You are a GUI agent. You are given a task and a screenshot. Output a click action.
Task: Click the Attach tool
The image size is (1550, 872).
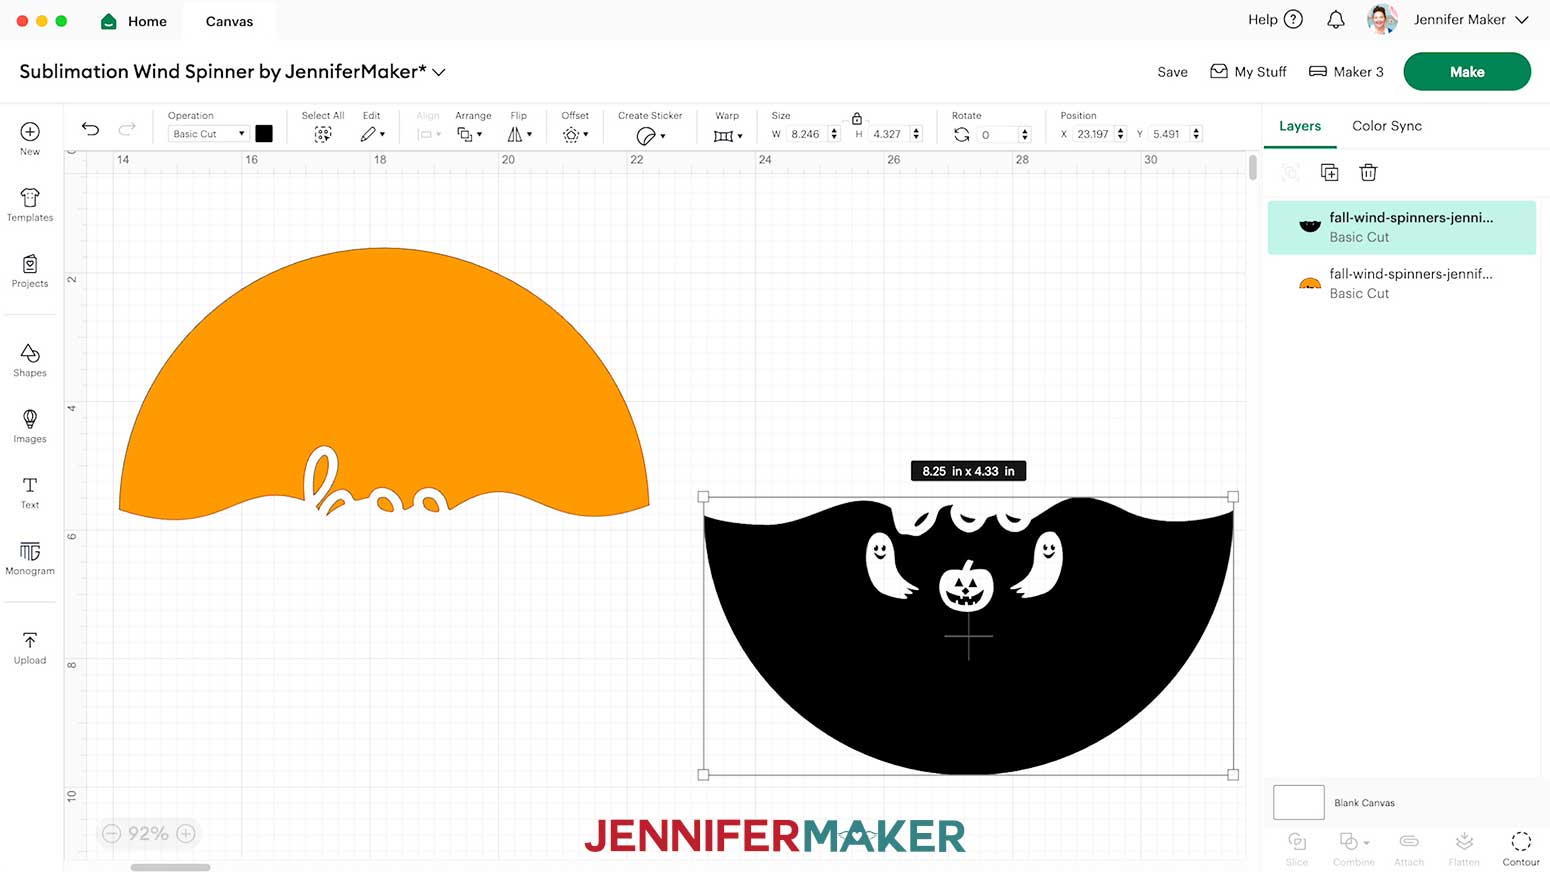tap(1409, 848)
